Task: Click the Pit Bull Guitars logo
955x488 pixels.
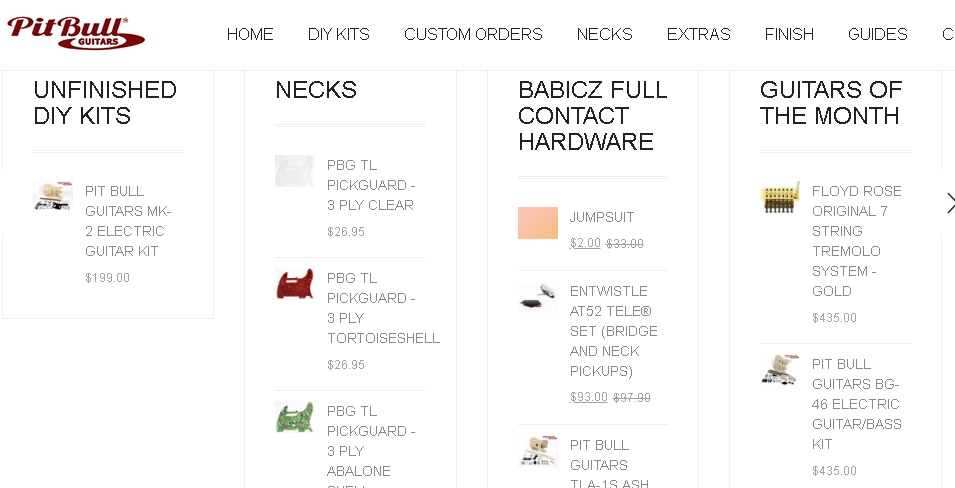Action: (76, 32)
